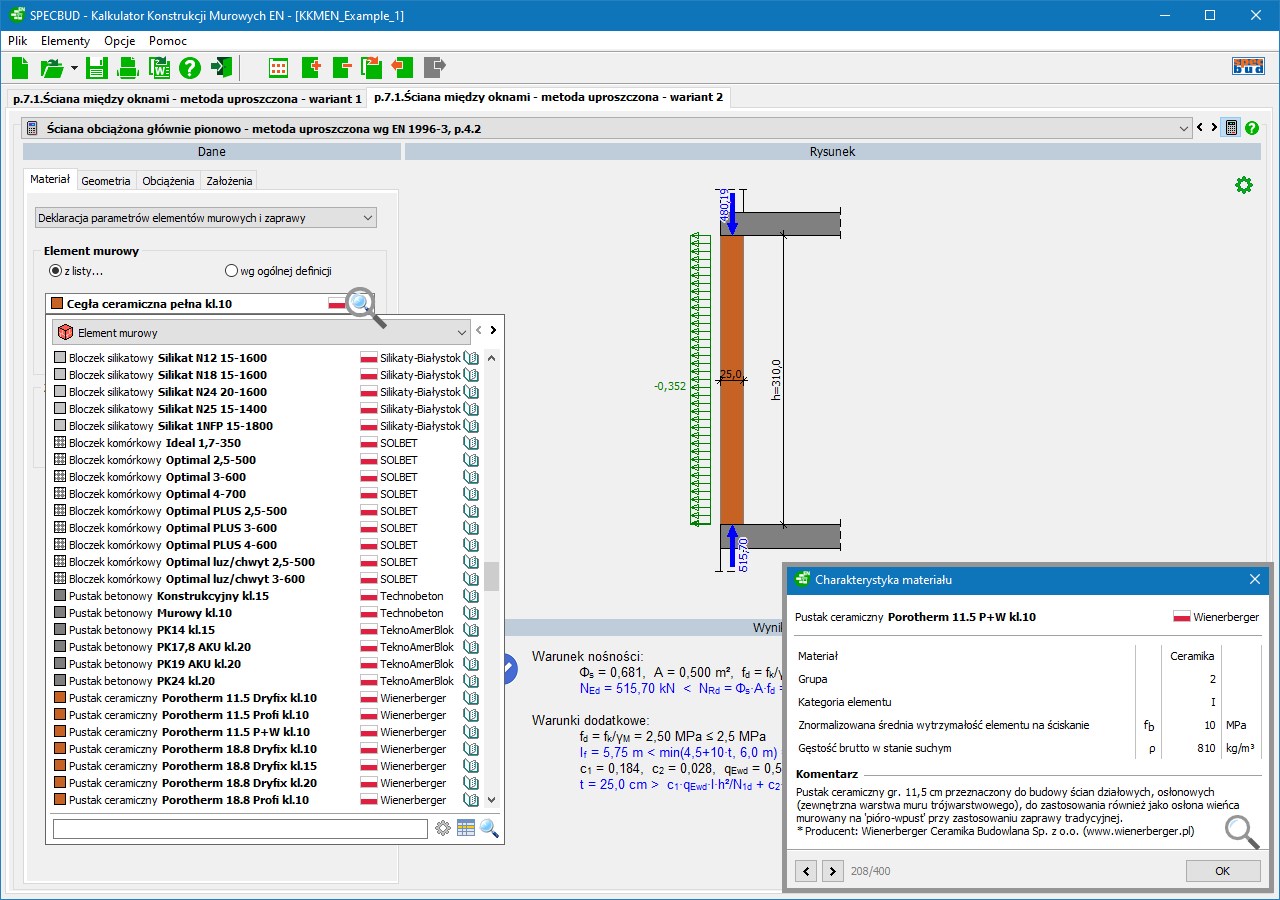Open the Opcje menu
This screenshot has height=900, width=1280.
(x=119, y=41)
